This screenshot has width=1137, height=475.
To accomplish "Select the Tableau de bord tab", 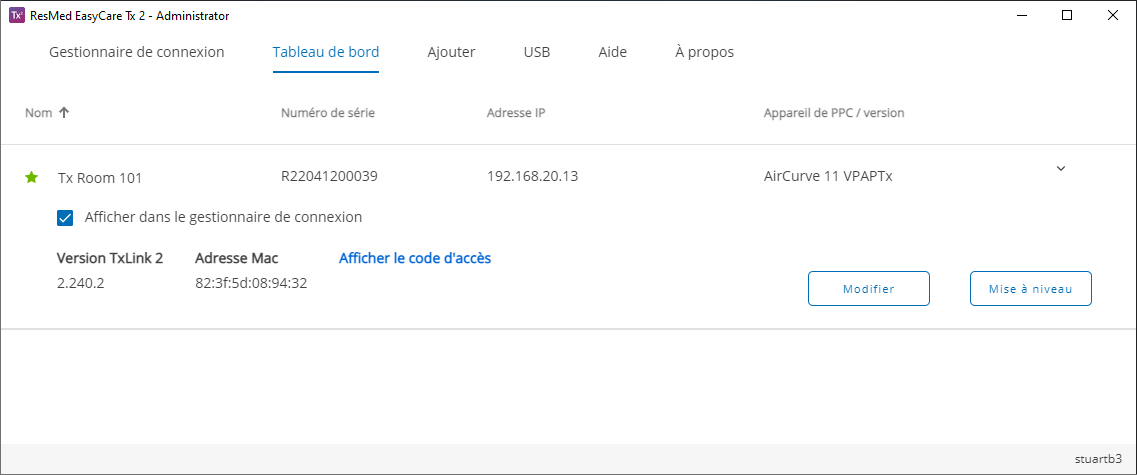I will click(x=326, y=52).
